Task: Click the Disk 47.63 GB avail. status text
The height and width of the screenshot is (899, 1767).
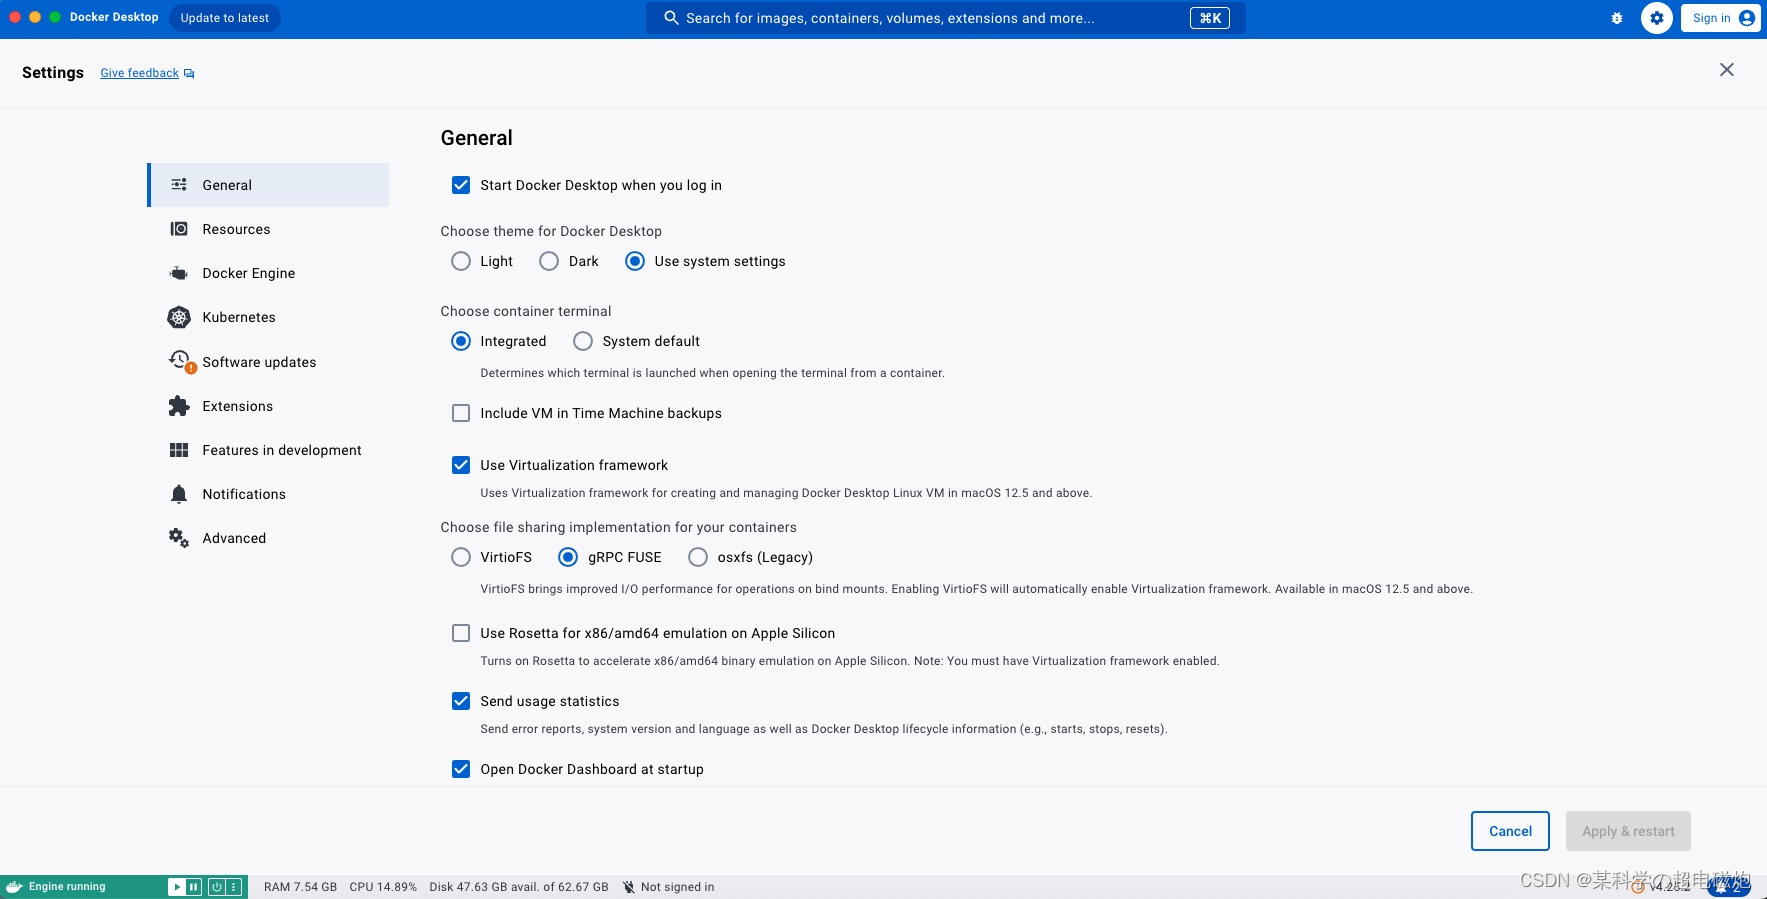Action: tap(519, 887)
